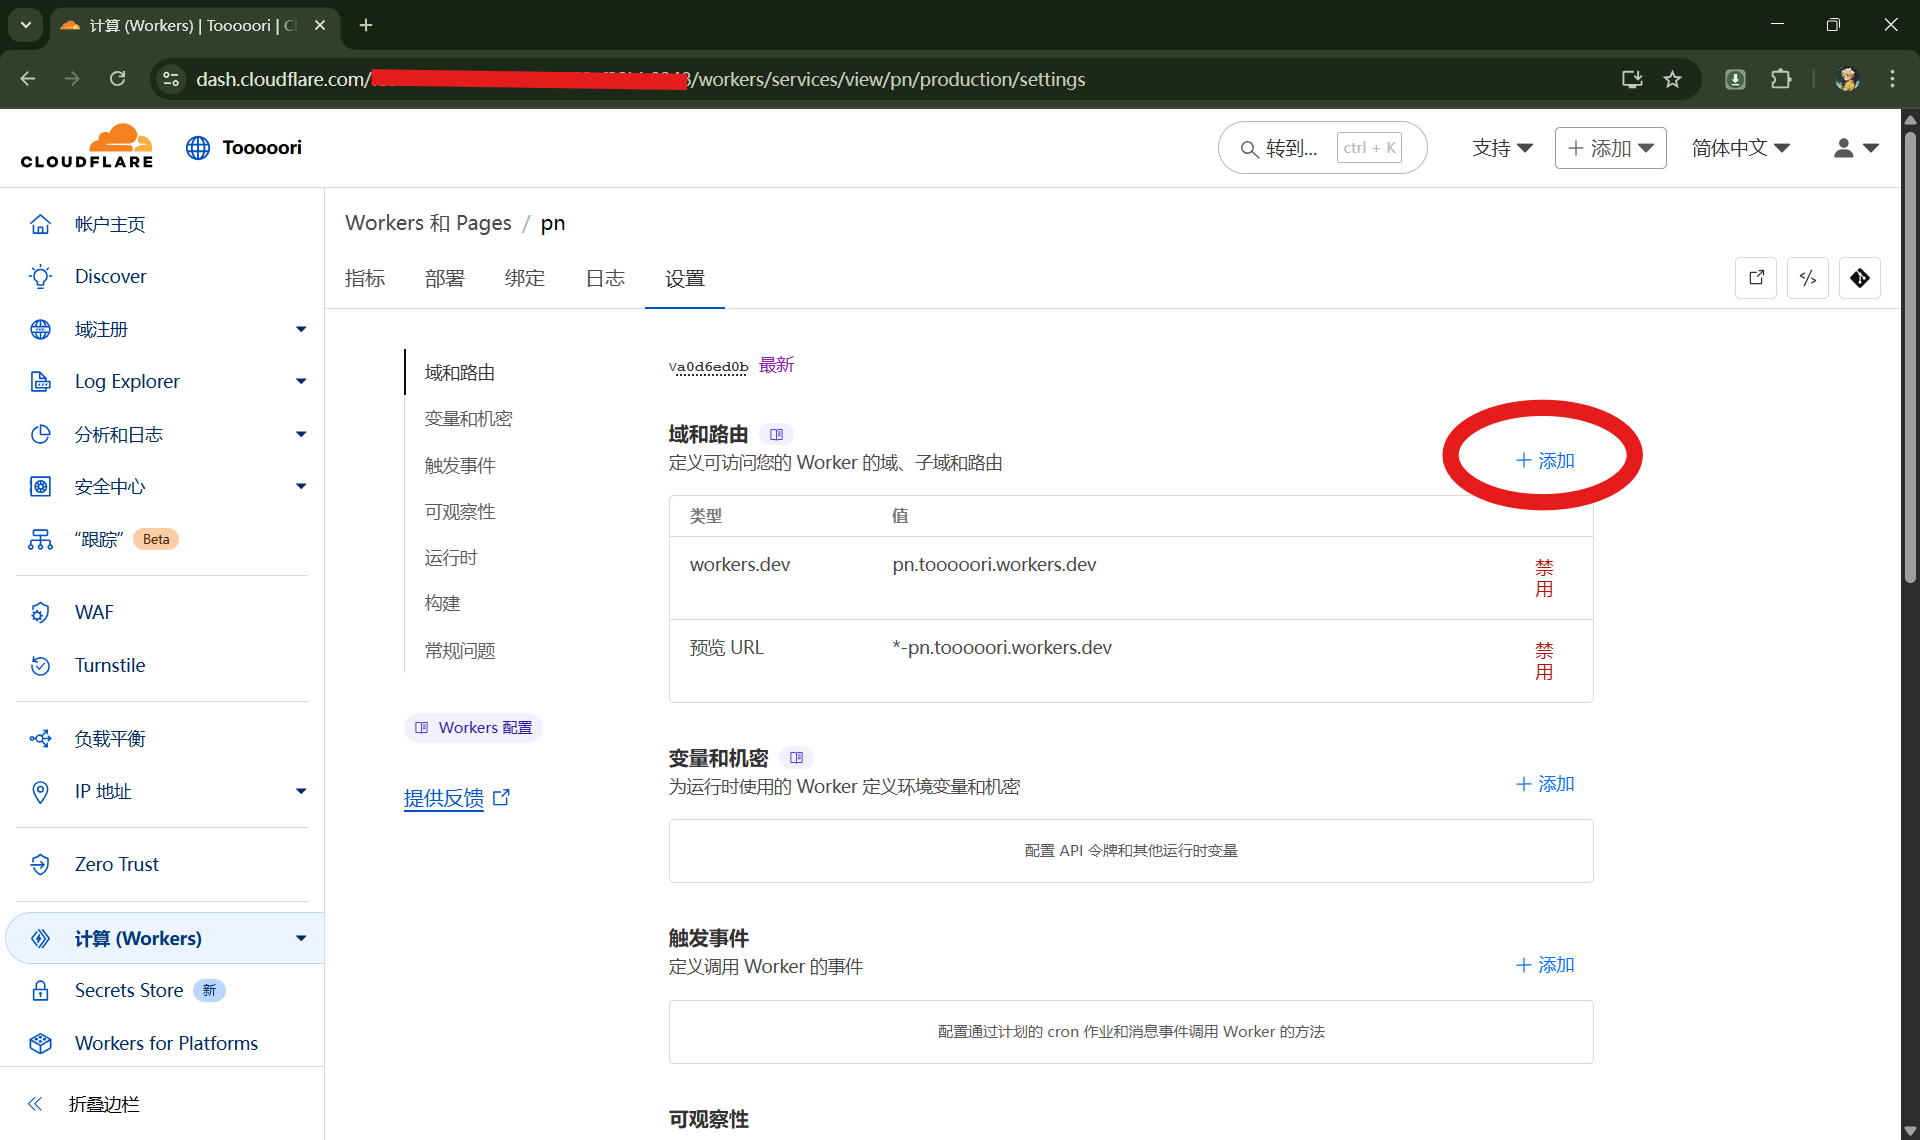Switch to the 绑定 tab

coord(524,278)
